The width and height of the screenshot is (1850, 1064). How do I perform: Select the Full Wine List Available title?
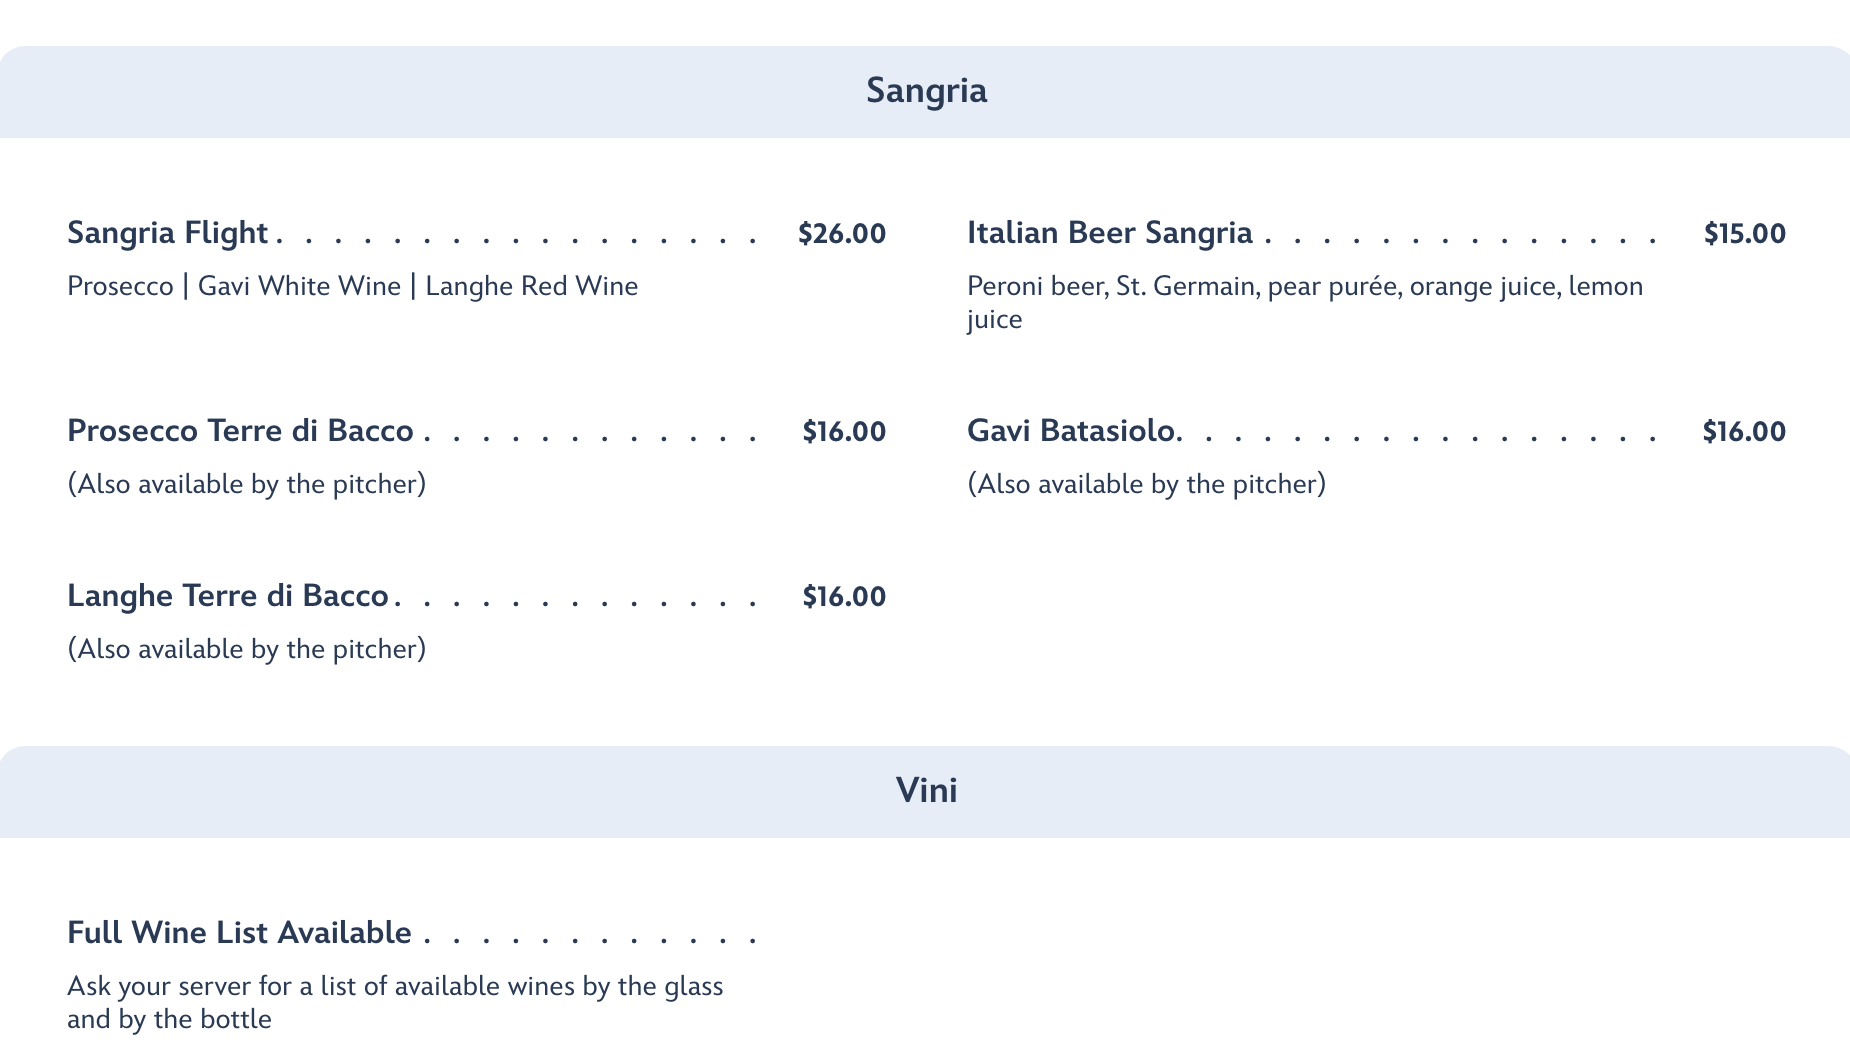click(239, 933)
